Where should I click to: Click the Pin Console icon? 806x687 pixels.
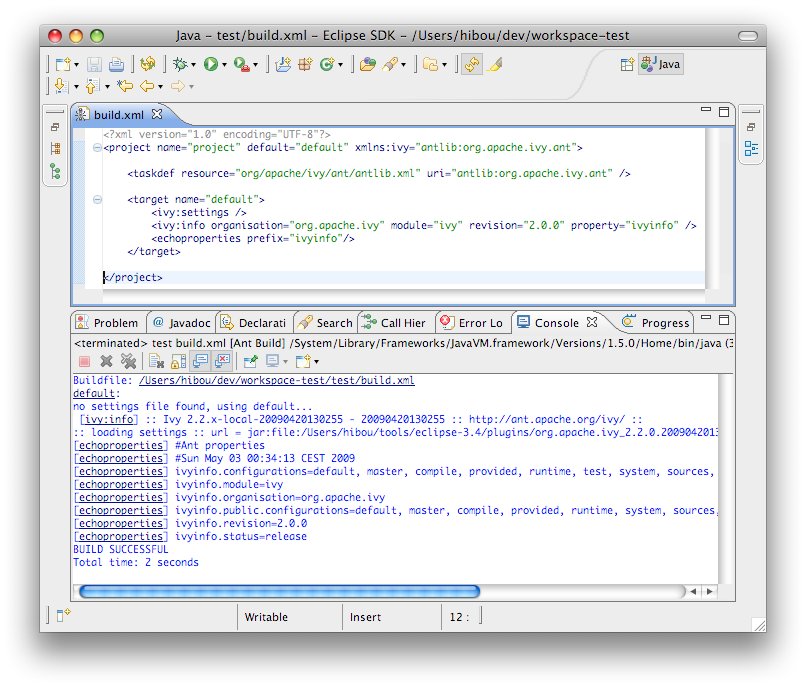(250, 361)
